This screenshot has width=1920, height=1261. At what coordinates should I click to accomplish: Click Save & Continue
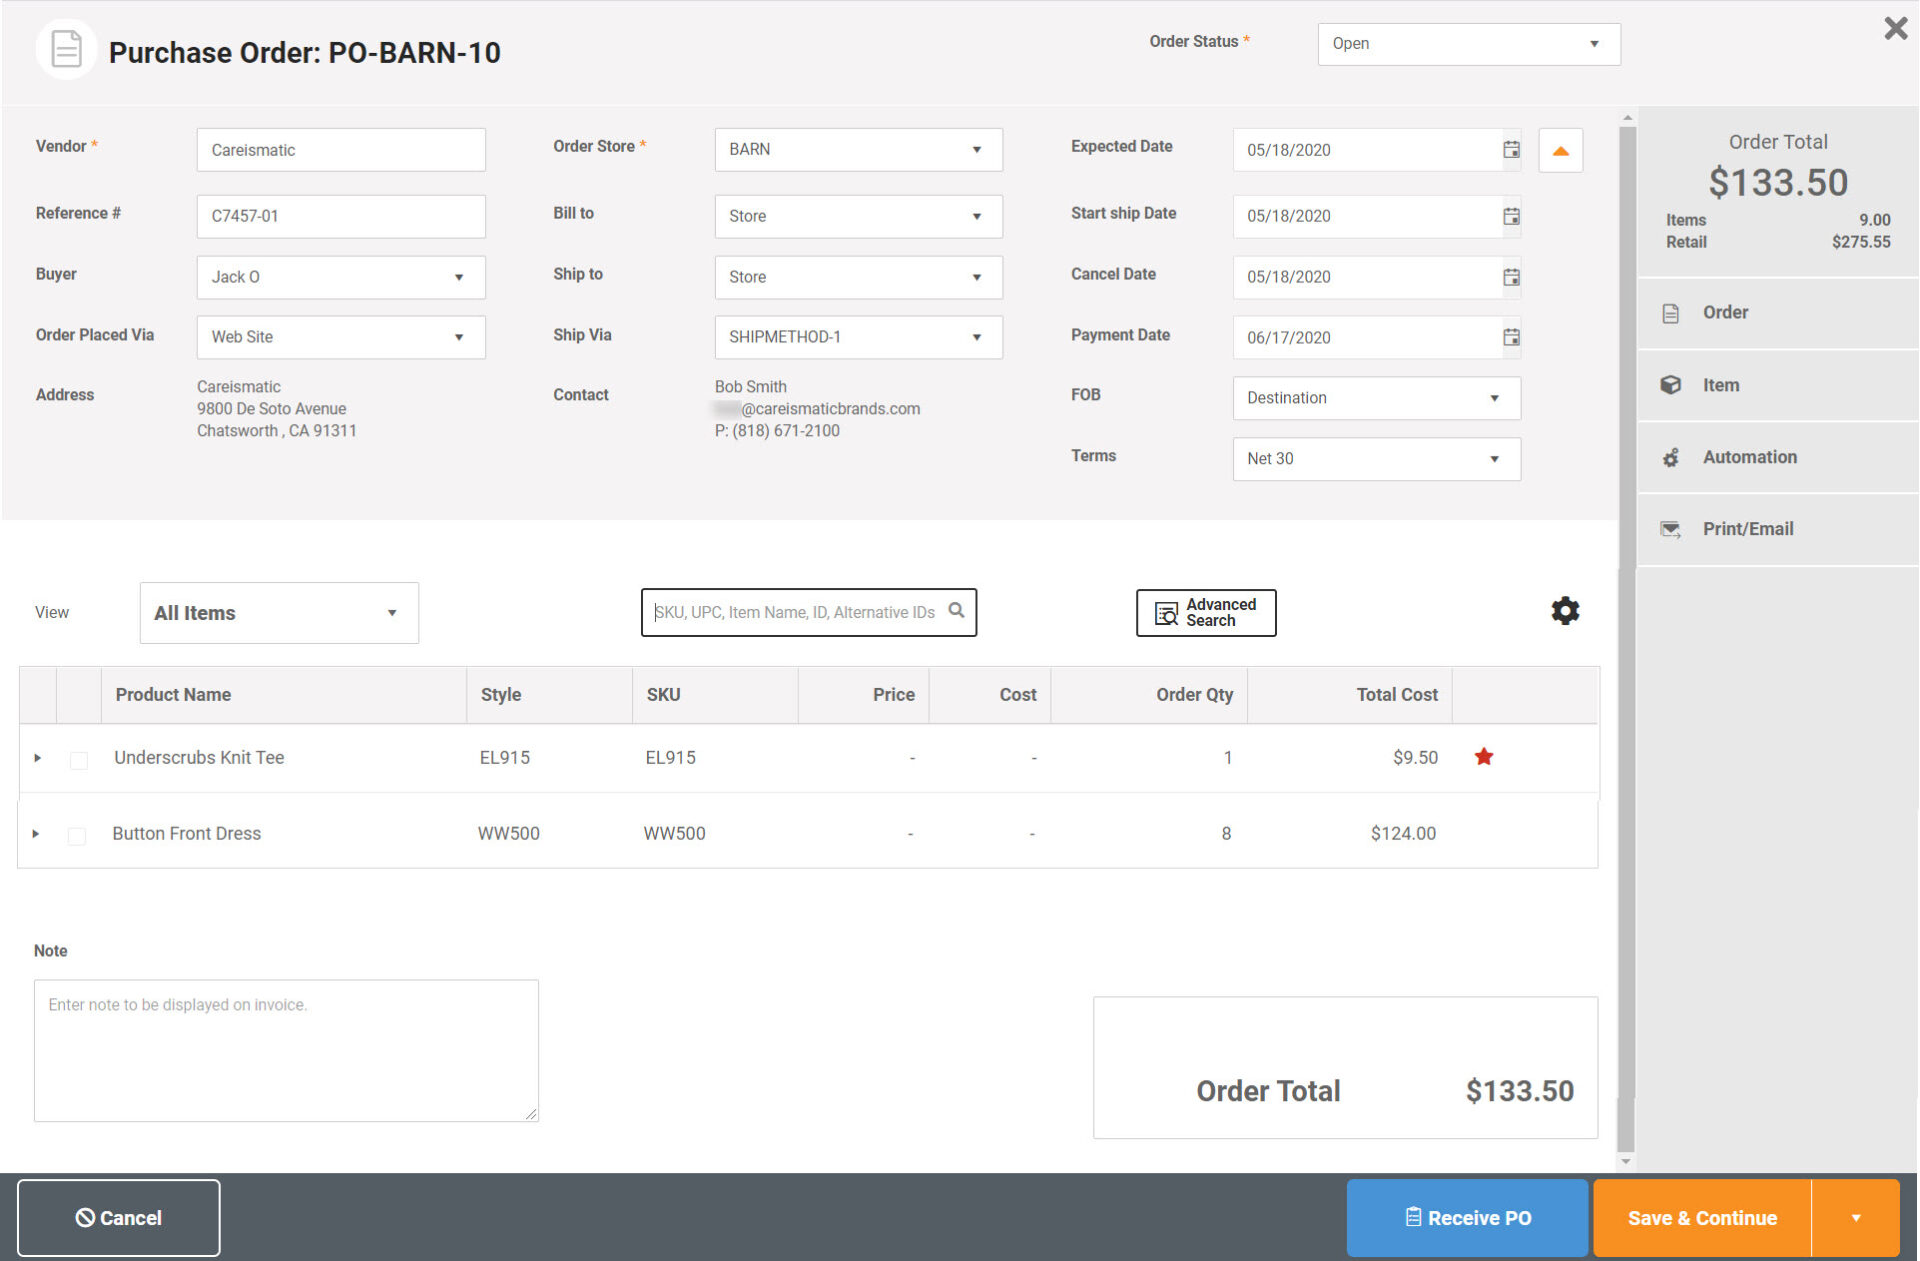tap(1702, 1218)
